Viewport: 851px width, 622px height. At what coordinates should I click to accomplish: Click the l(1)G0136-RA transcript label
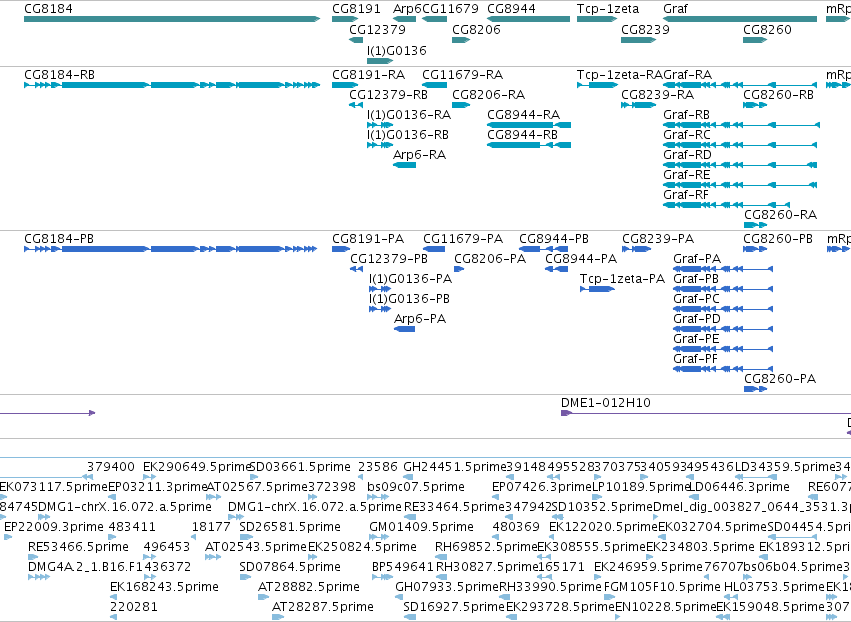point(409,115)
